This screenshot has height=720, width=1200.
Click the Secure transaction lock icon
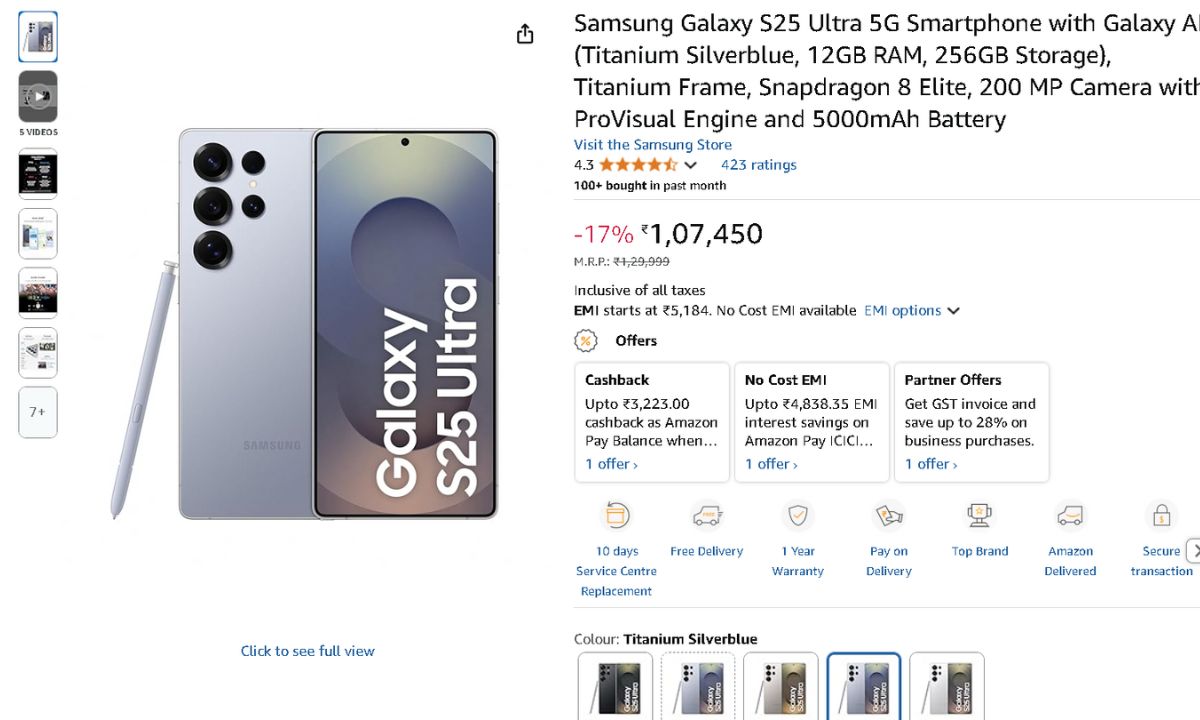1161,516
